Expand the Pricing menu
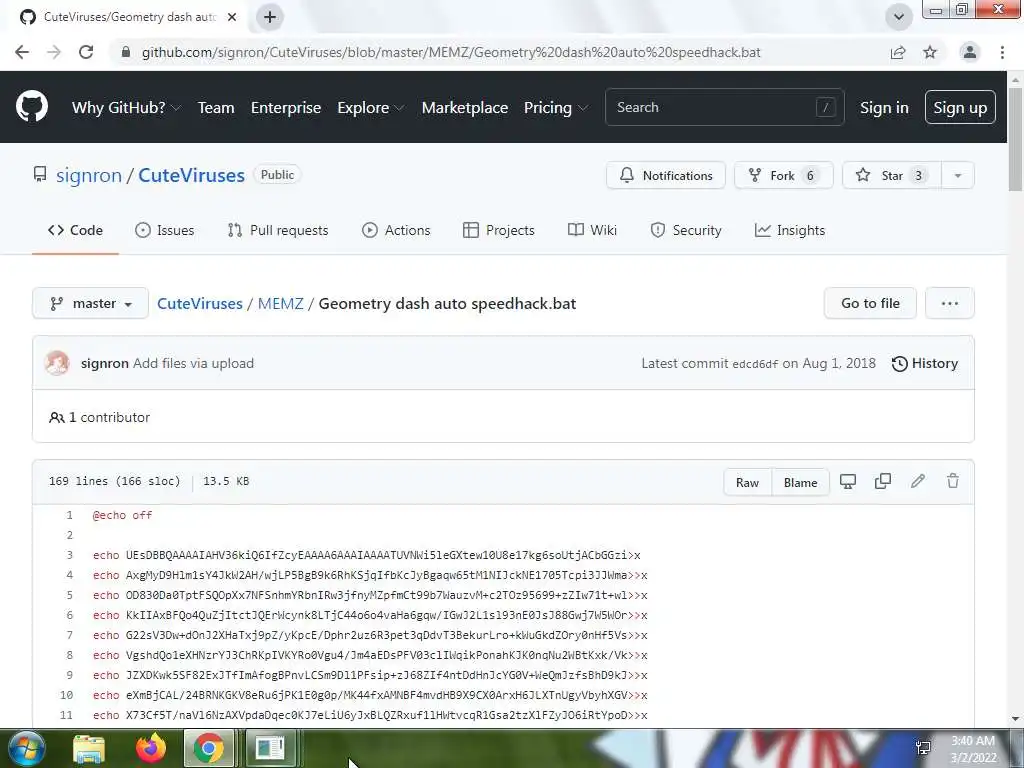Viewport: 1024px width, 768px height. pyautogui.click(x=555, y=108)
